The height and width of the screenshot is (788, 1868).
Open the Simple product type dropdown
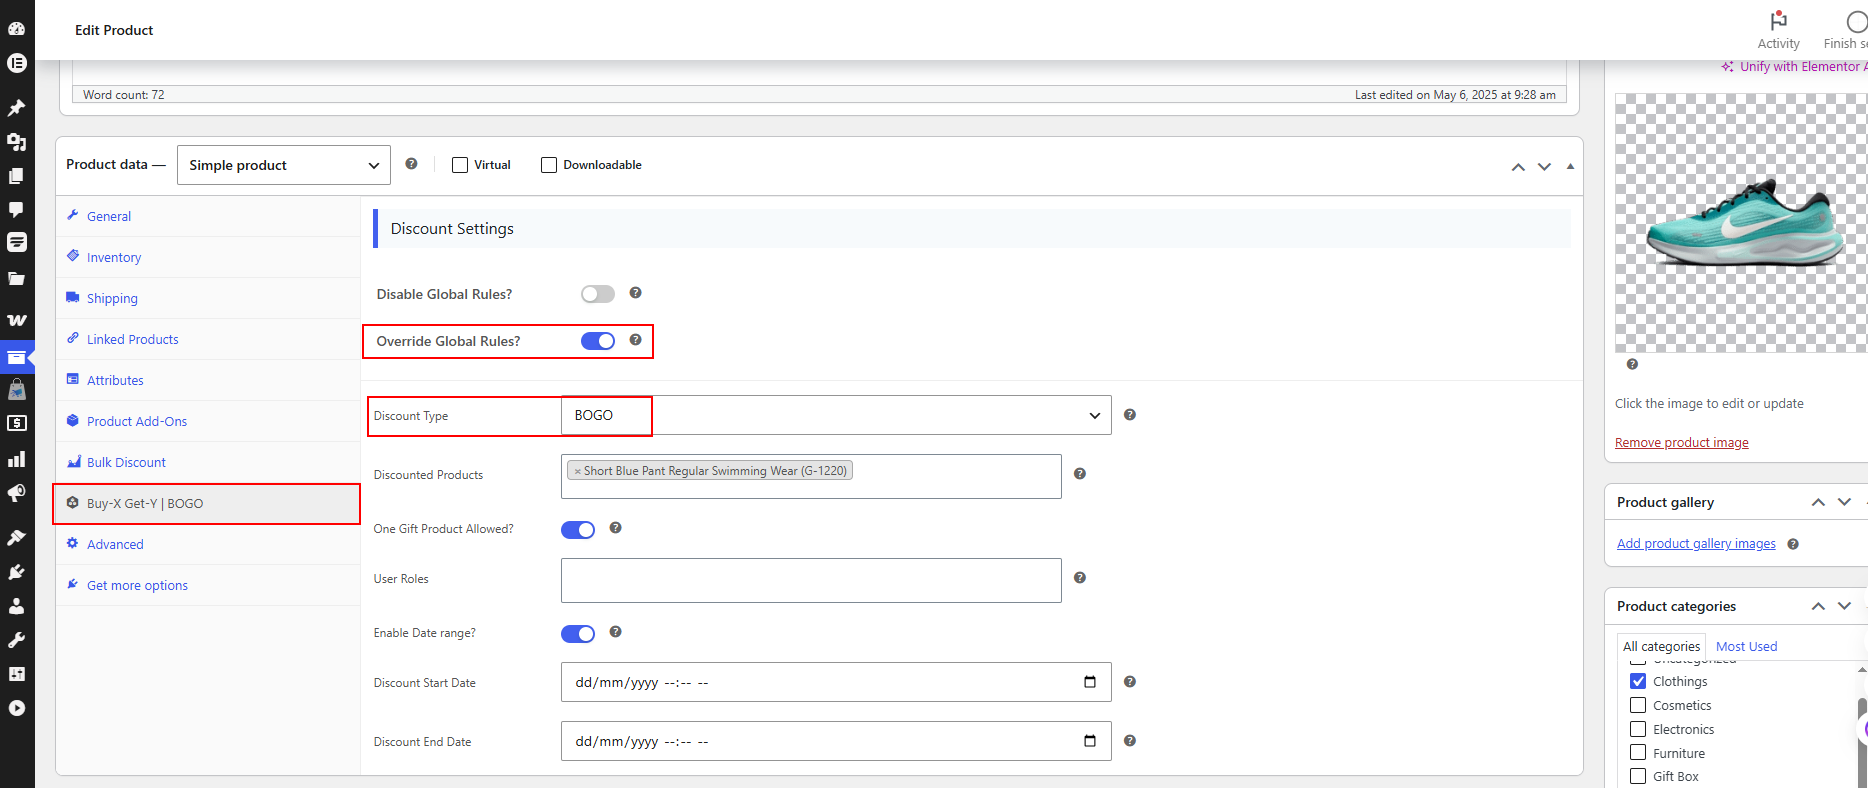tap(284, 165)
